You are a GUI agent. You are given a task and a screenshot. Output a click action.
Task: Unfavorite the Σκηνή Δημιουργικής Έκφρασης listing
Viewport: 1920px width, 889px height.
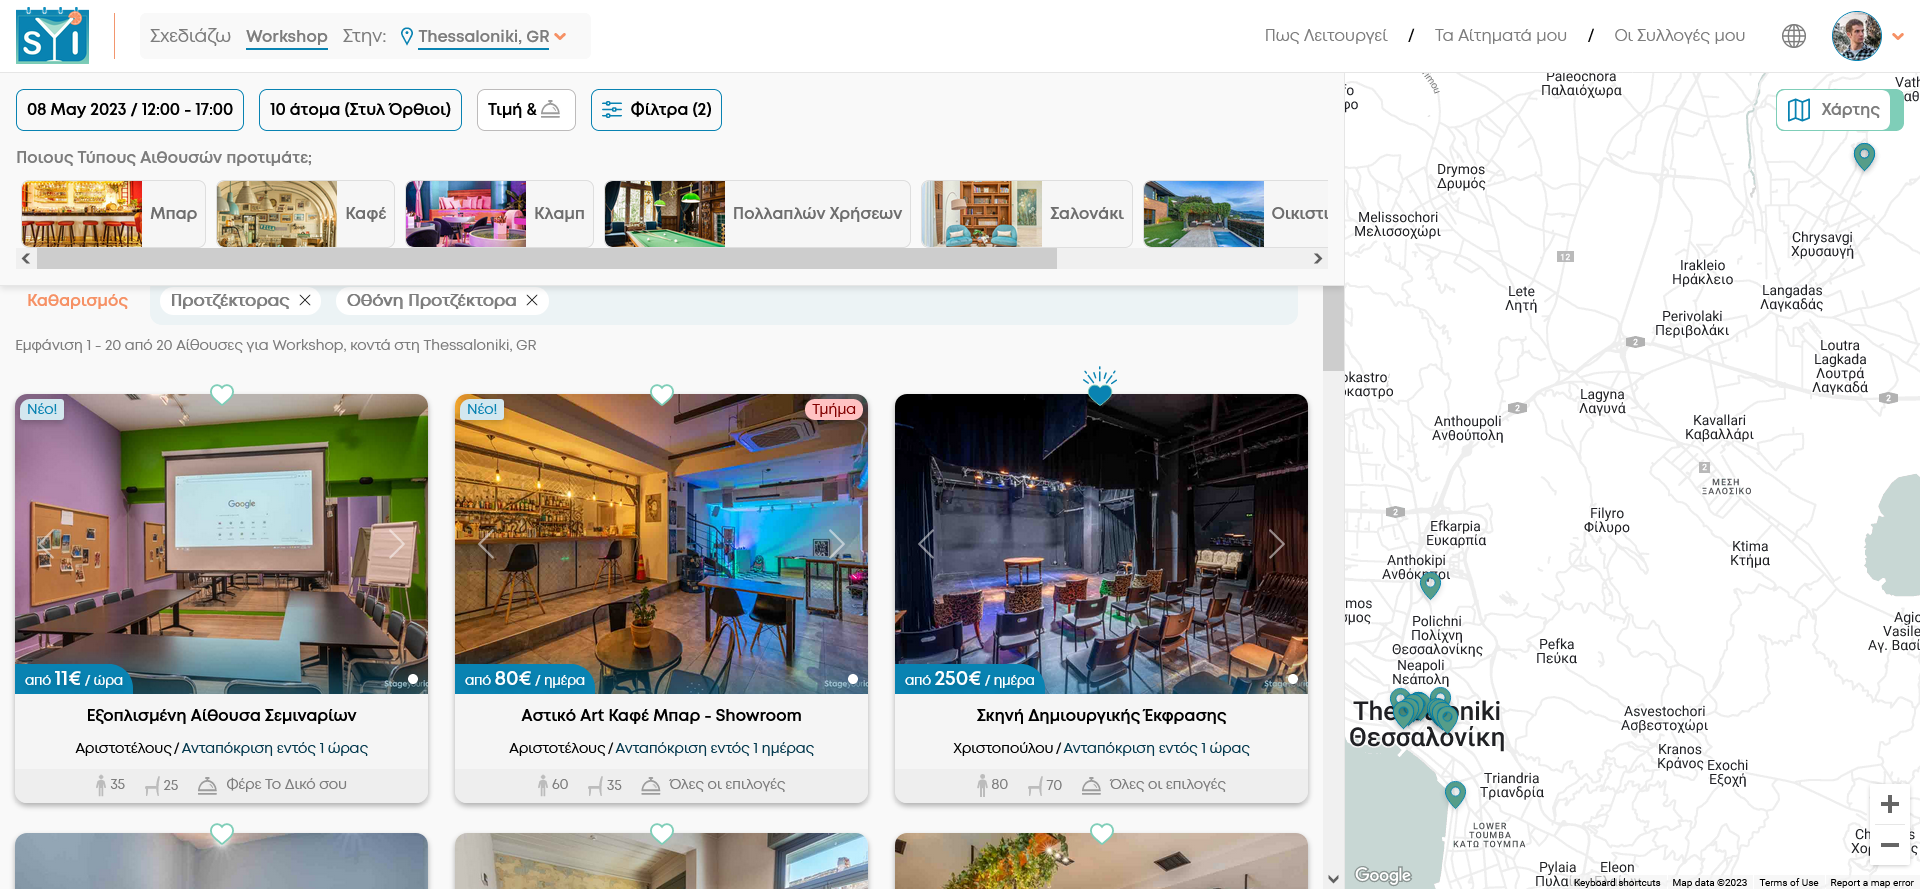tap(1100, 393)
